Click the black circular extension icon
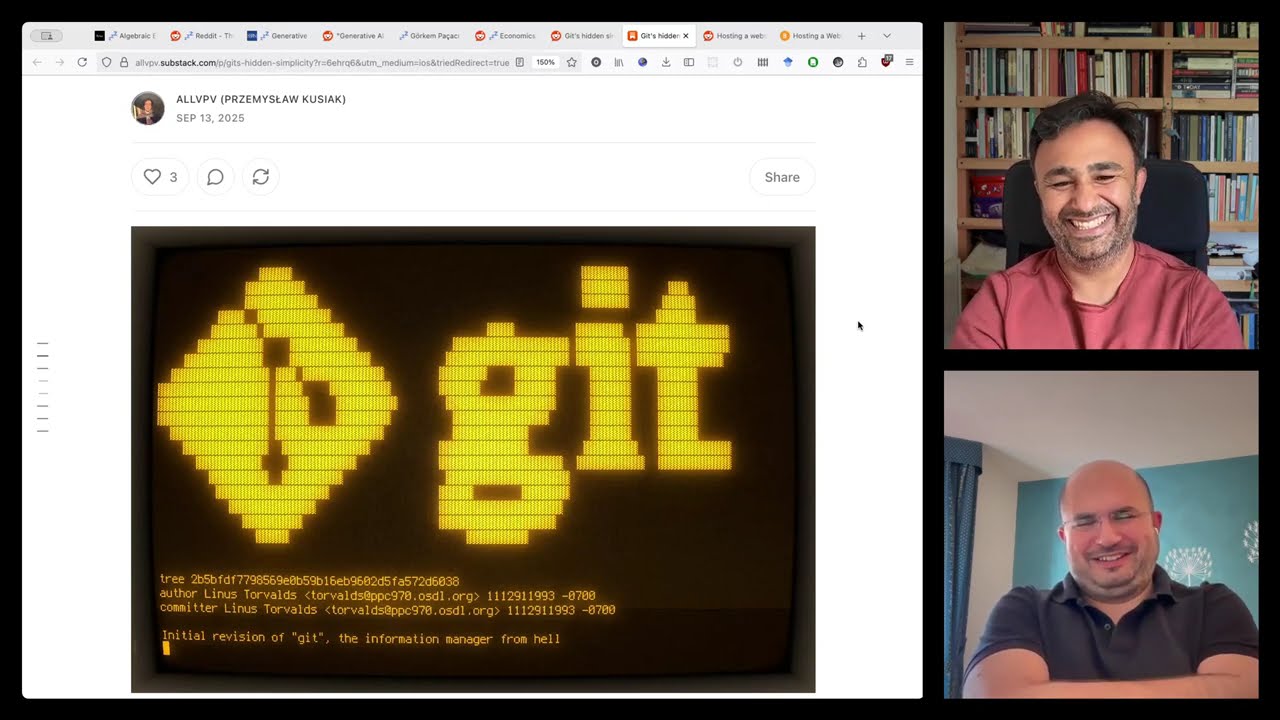The height and width of the screenshot is (720, 1280). click(838, 62)
